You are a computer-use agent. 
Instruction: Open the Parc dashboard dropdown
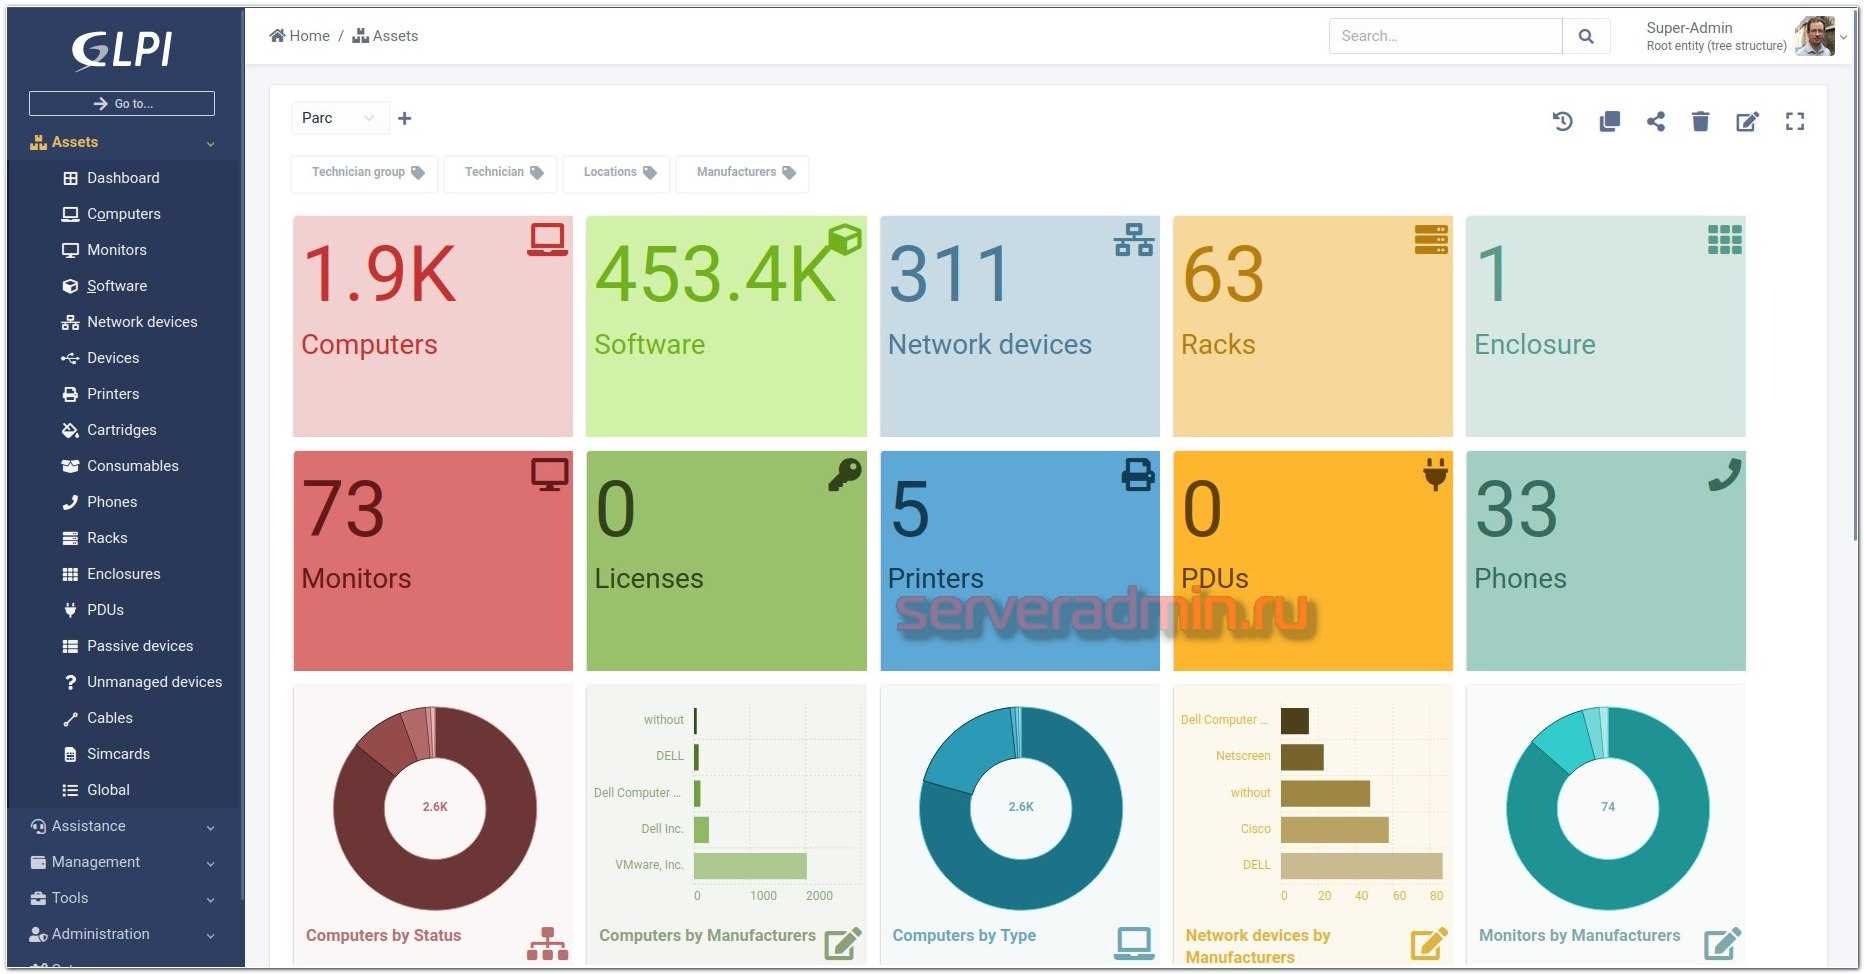339,118
